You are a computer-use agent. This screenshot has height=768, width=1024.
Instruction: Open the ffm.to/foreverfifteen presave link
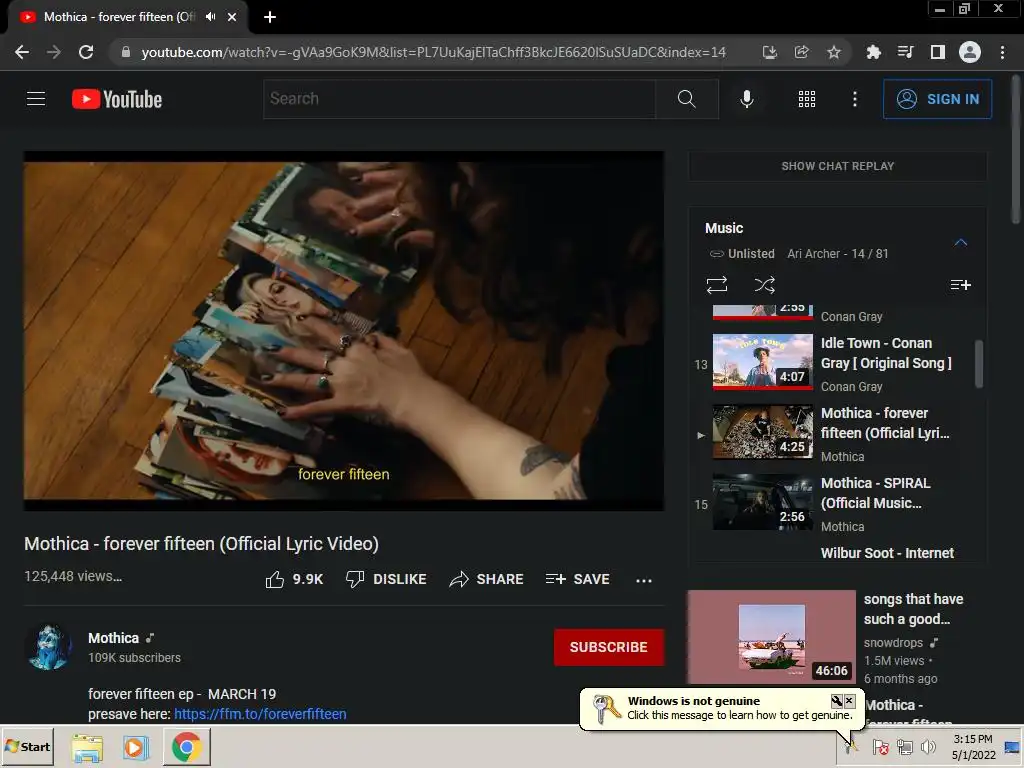coord(260,714)
